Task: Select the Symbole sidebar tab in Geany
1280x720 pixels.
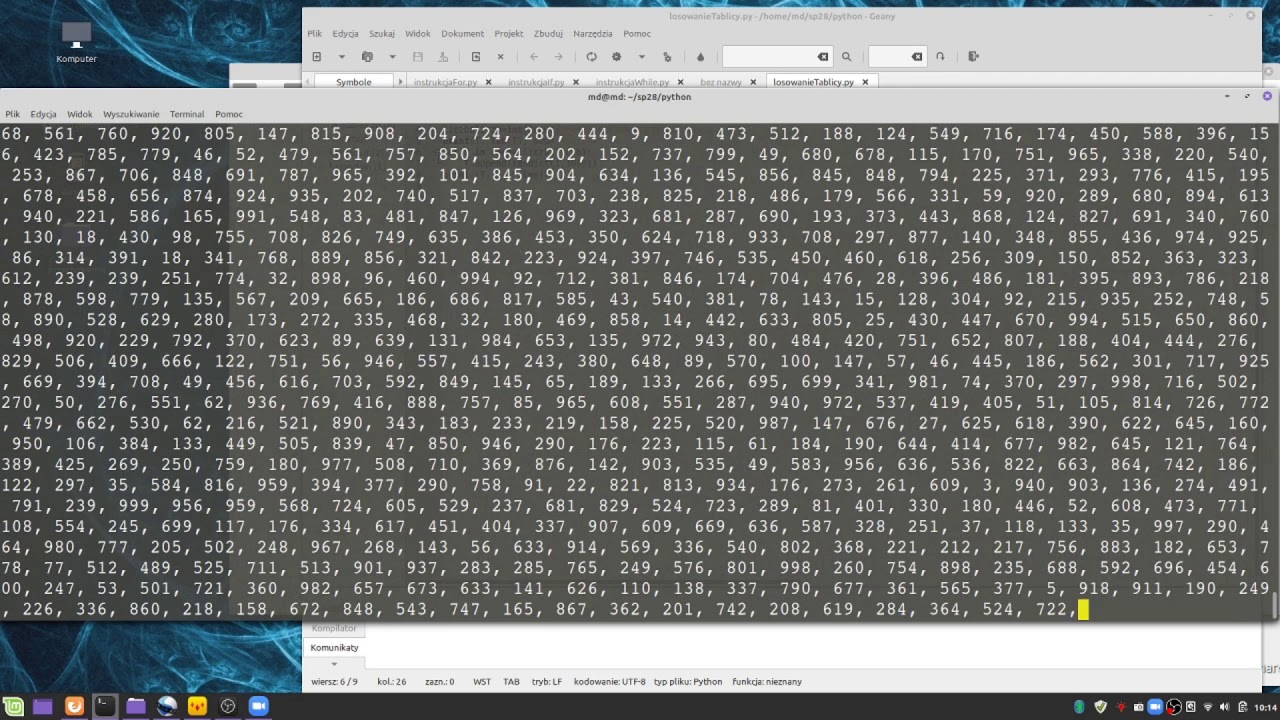Action: (x=353, y=82)
